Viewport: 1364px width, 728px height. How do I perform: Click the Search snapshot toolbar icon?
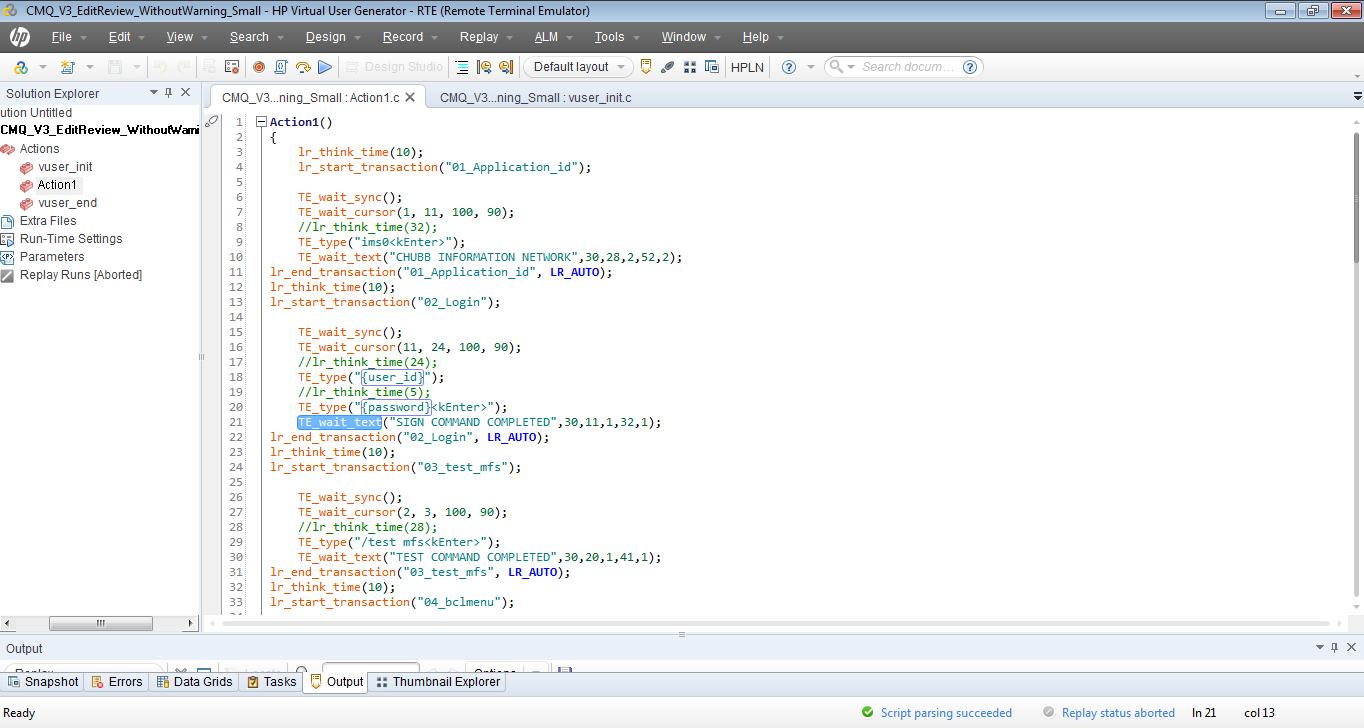point(506,67)
